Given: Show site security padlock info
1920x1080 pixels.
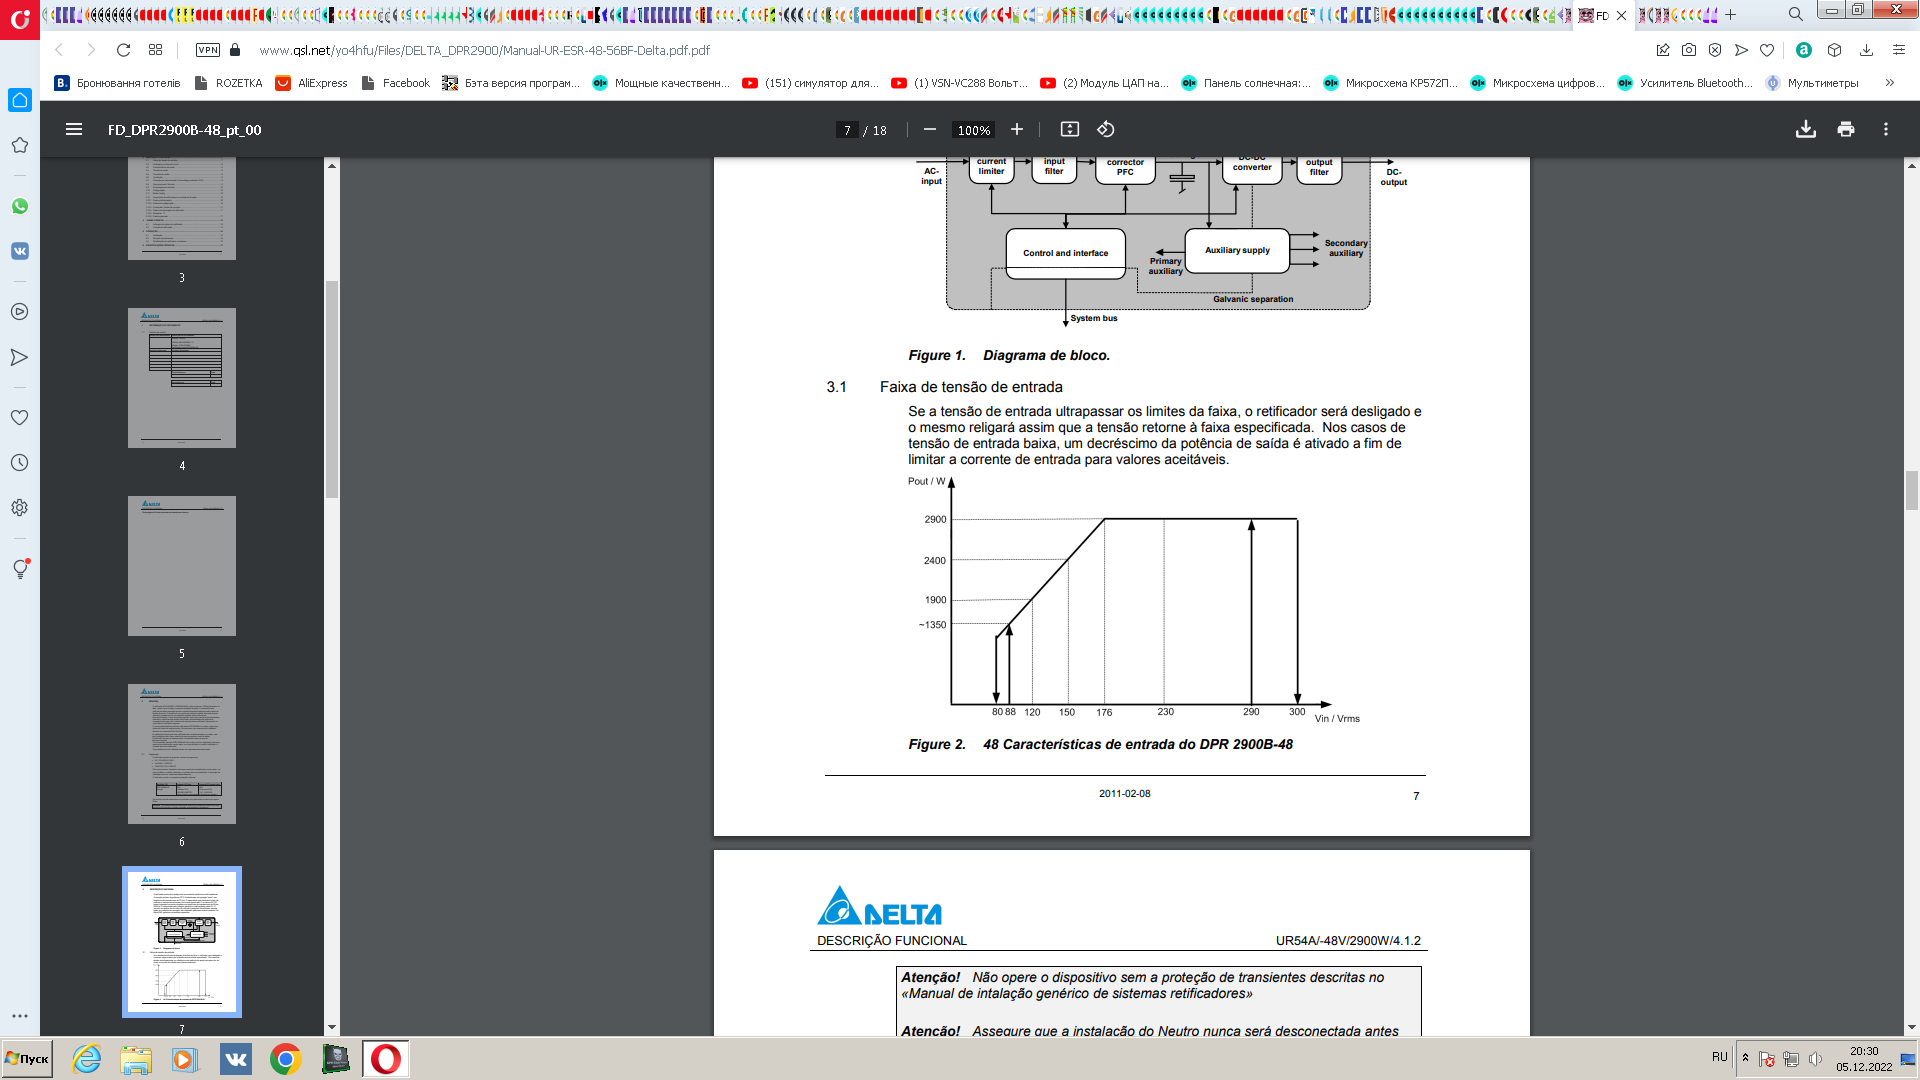Looking at the screenshot, I should [x=235, y=50].
